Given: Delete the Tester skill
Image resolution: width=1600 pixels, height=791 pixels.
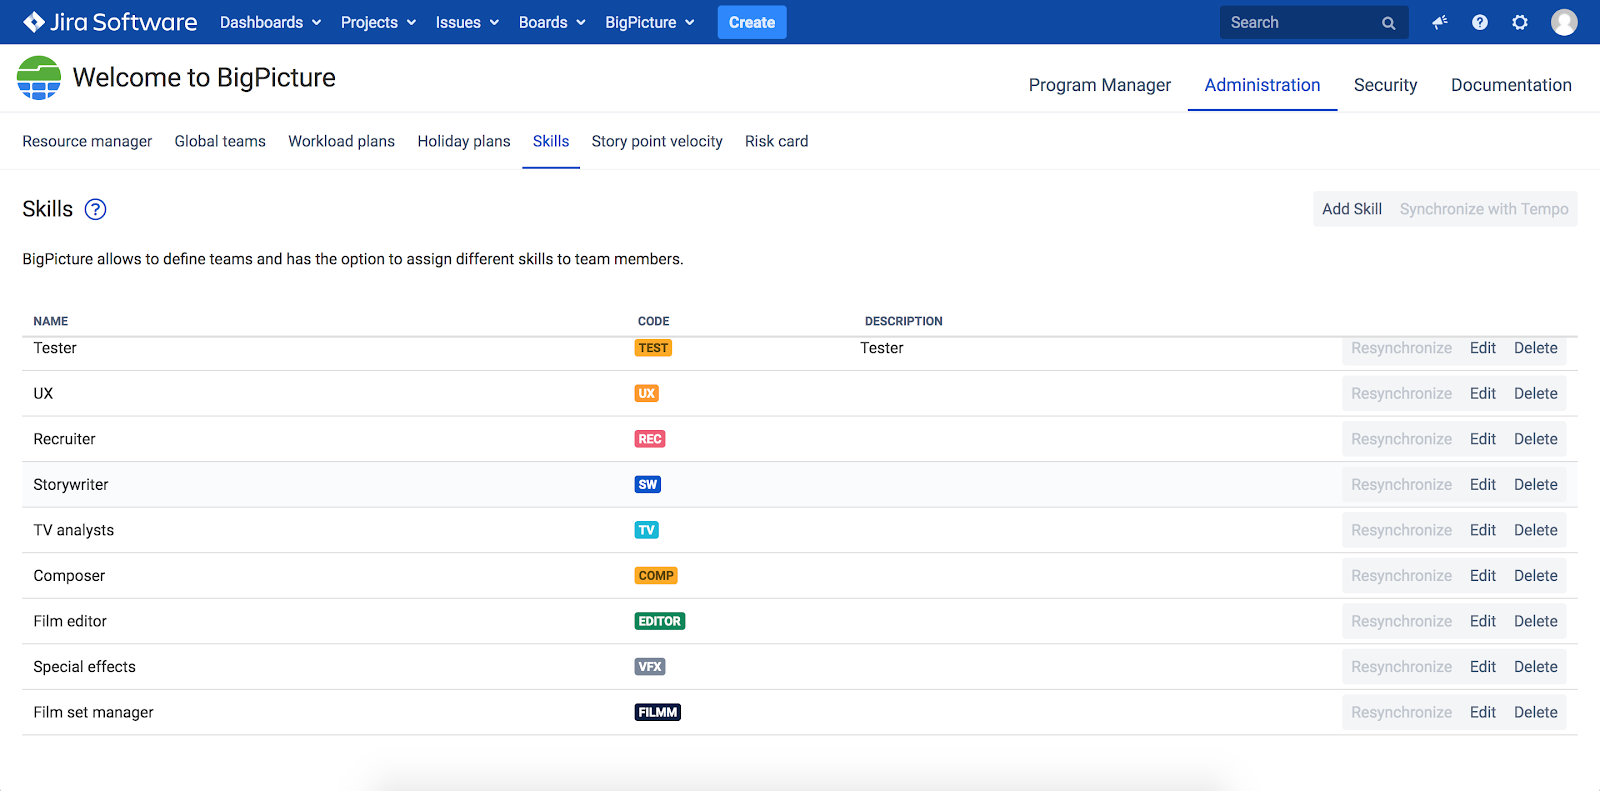Looking at the screenshot, I should [x=1536, y=348].
